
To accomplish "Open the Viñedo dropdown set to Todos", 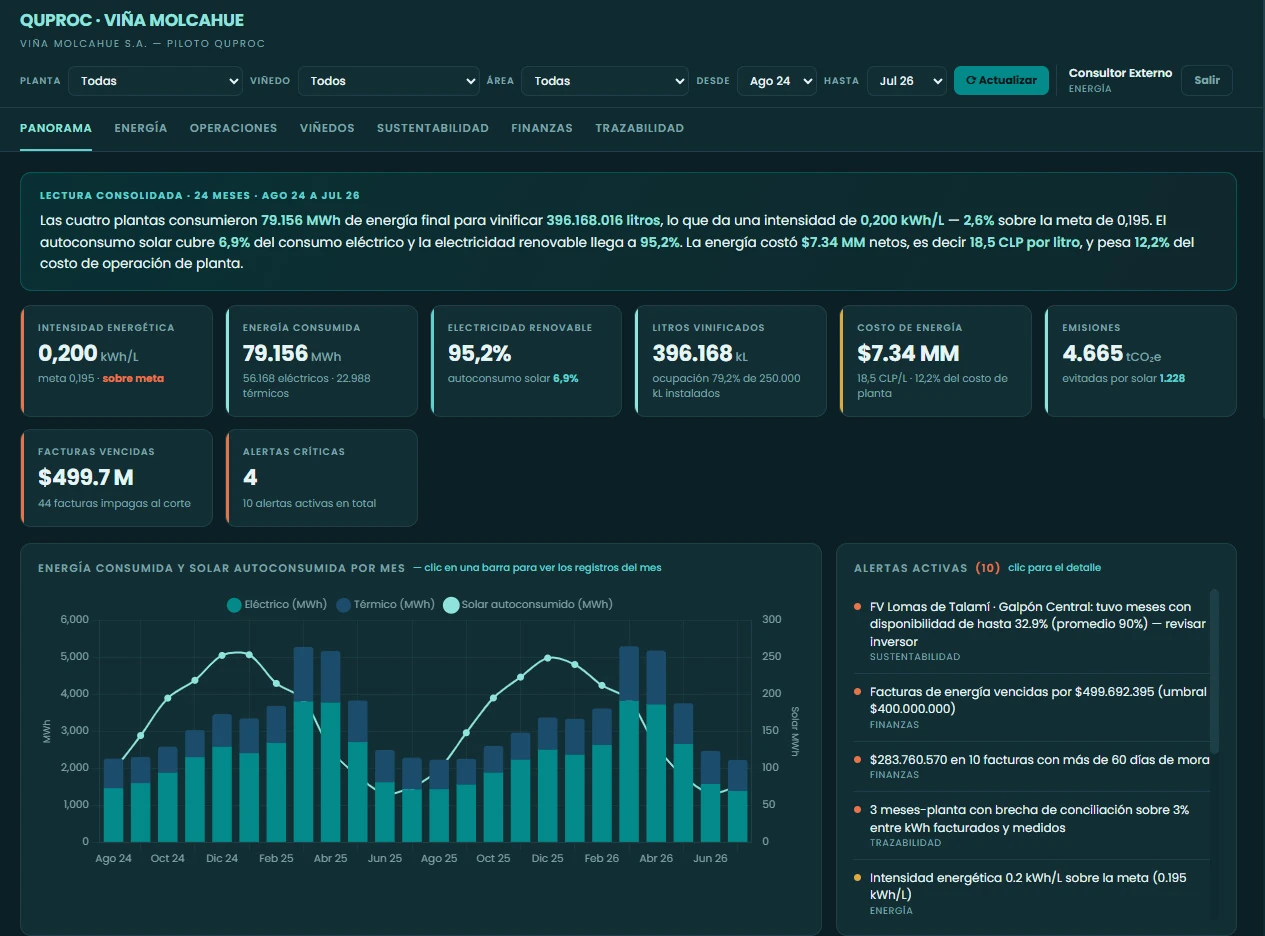I will tap(389, 81).
